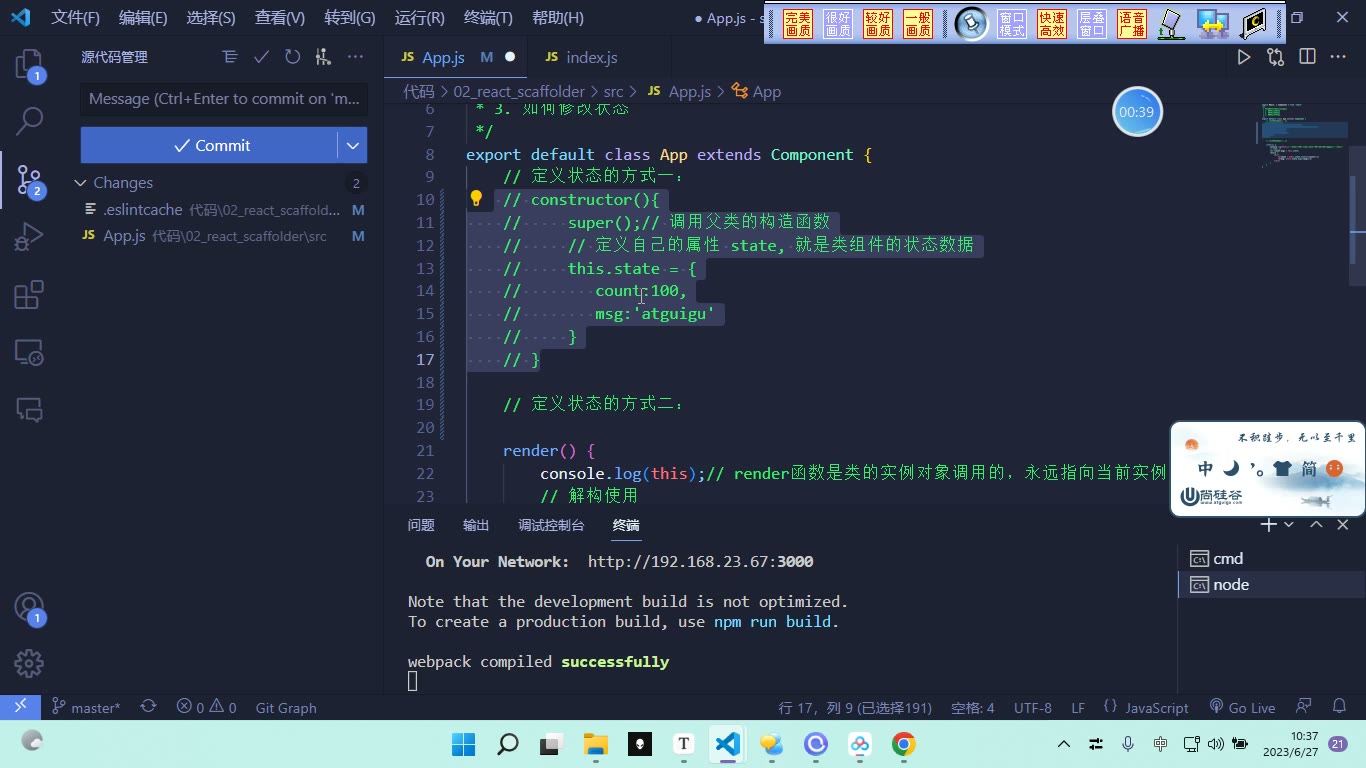Open the Remote Explorer view
Screen dimensions: 1366x768
(29, 352)
